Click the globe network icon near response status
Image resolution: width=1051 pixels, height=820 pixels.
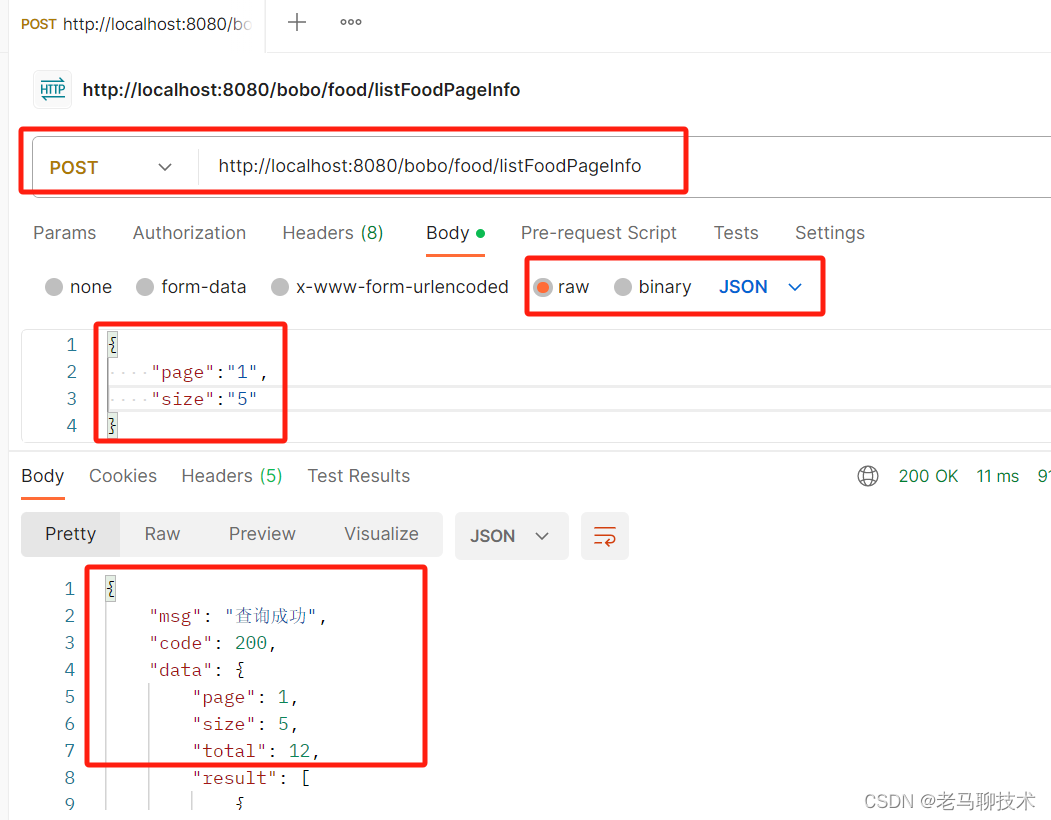(x=867, y=476)
